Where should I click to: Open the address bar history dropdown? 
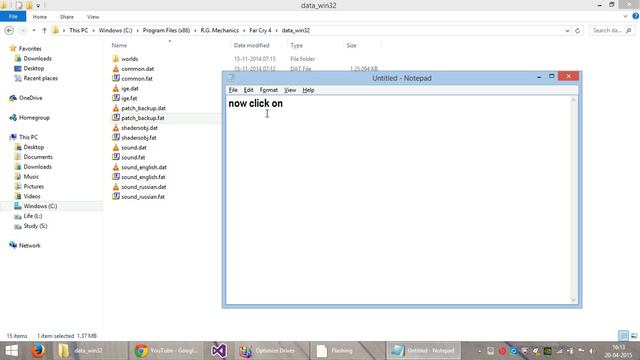[x=567, y=31]
